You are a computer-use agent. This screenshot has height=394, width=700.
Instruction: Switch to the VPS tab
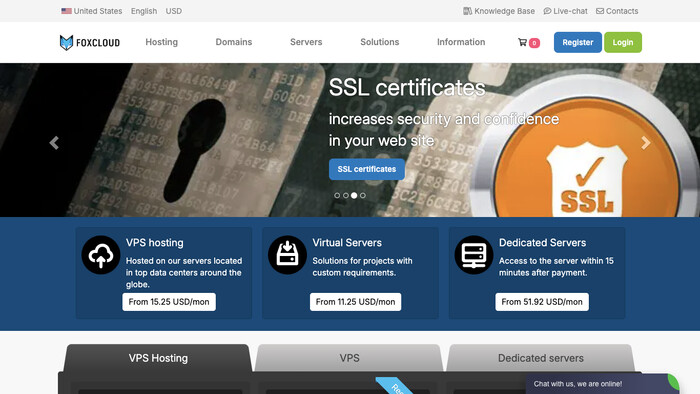(349, 358)
